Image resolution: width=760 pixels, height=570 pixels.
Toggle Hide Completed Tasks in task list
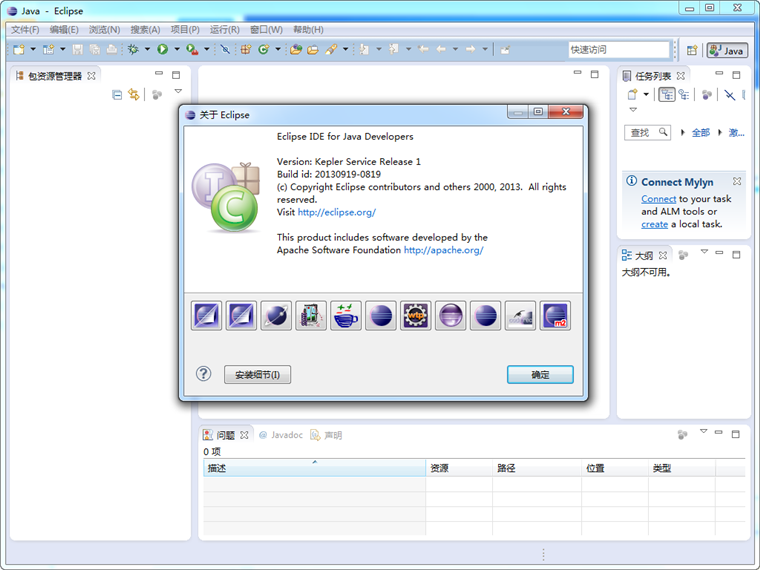coord(729,94)
